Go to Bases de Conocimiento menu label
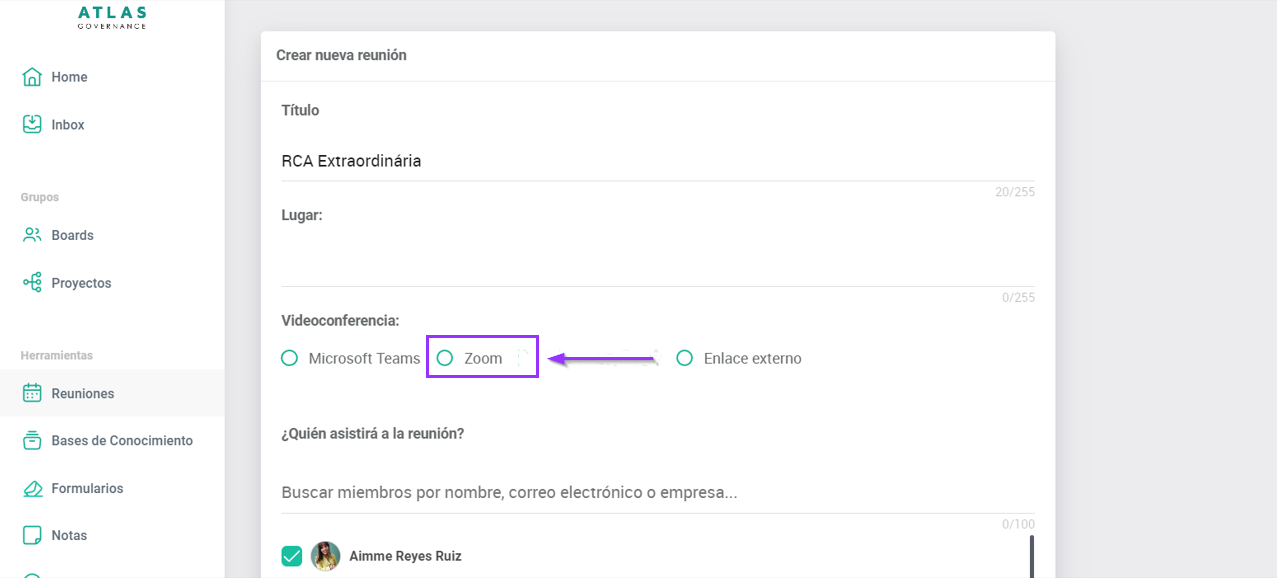Viewport: 1277px width, 578px height. [122, 441]
